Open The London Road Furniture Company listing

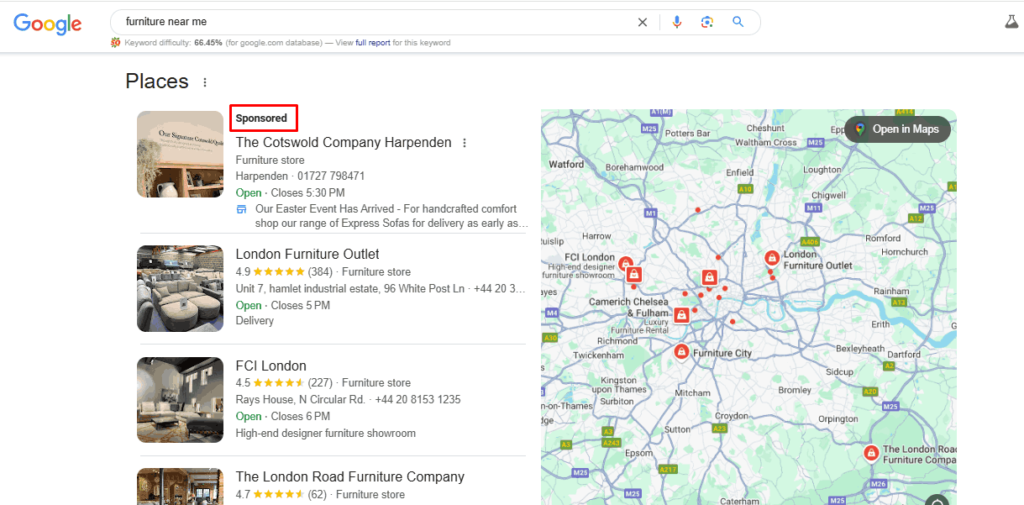350,477
